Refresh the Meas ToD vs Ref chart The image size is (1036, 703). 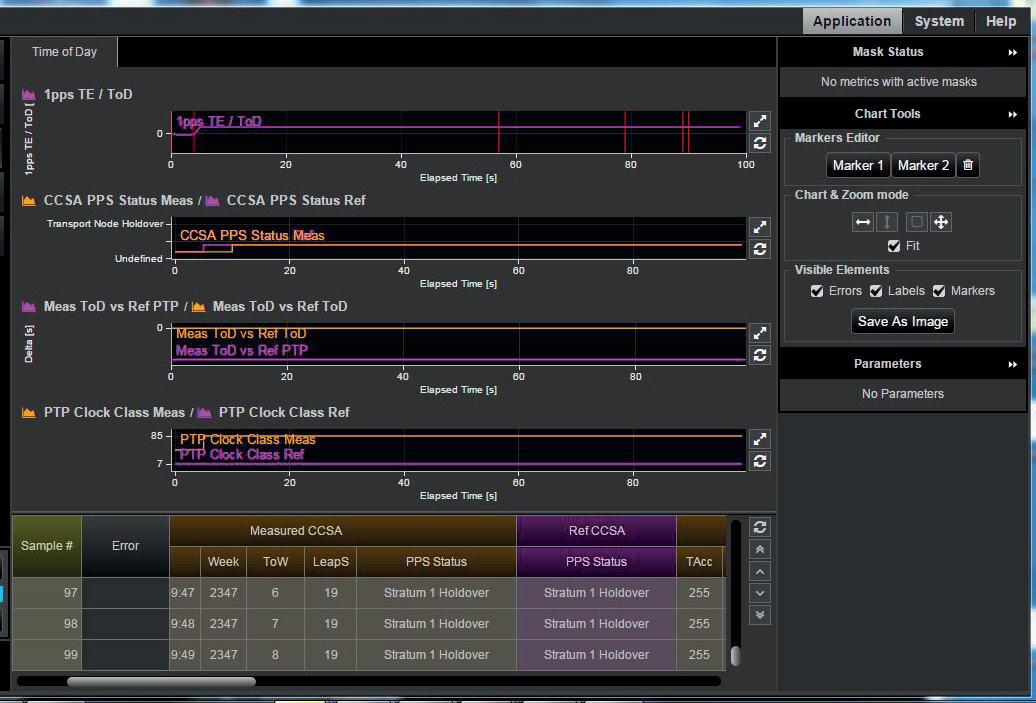coord(760,355)
